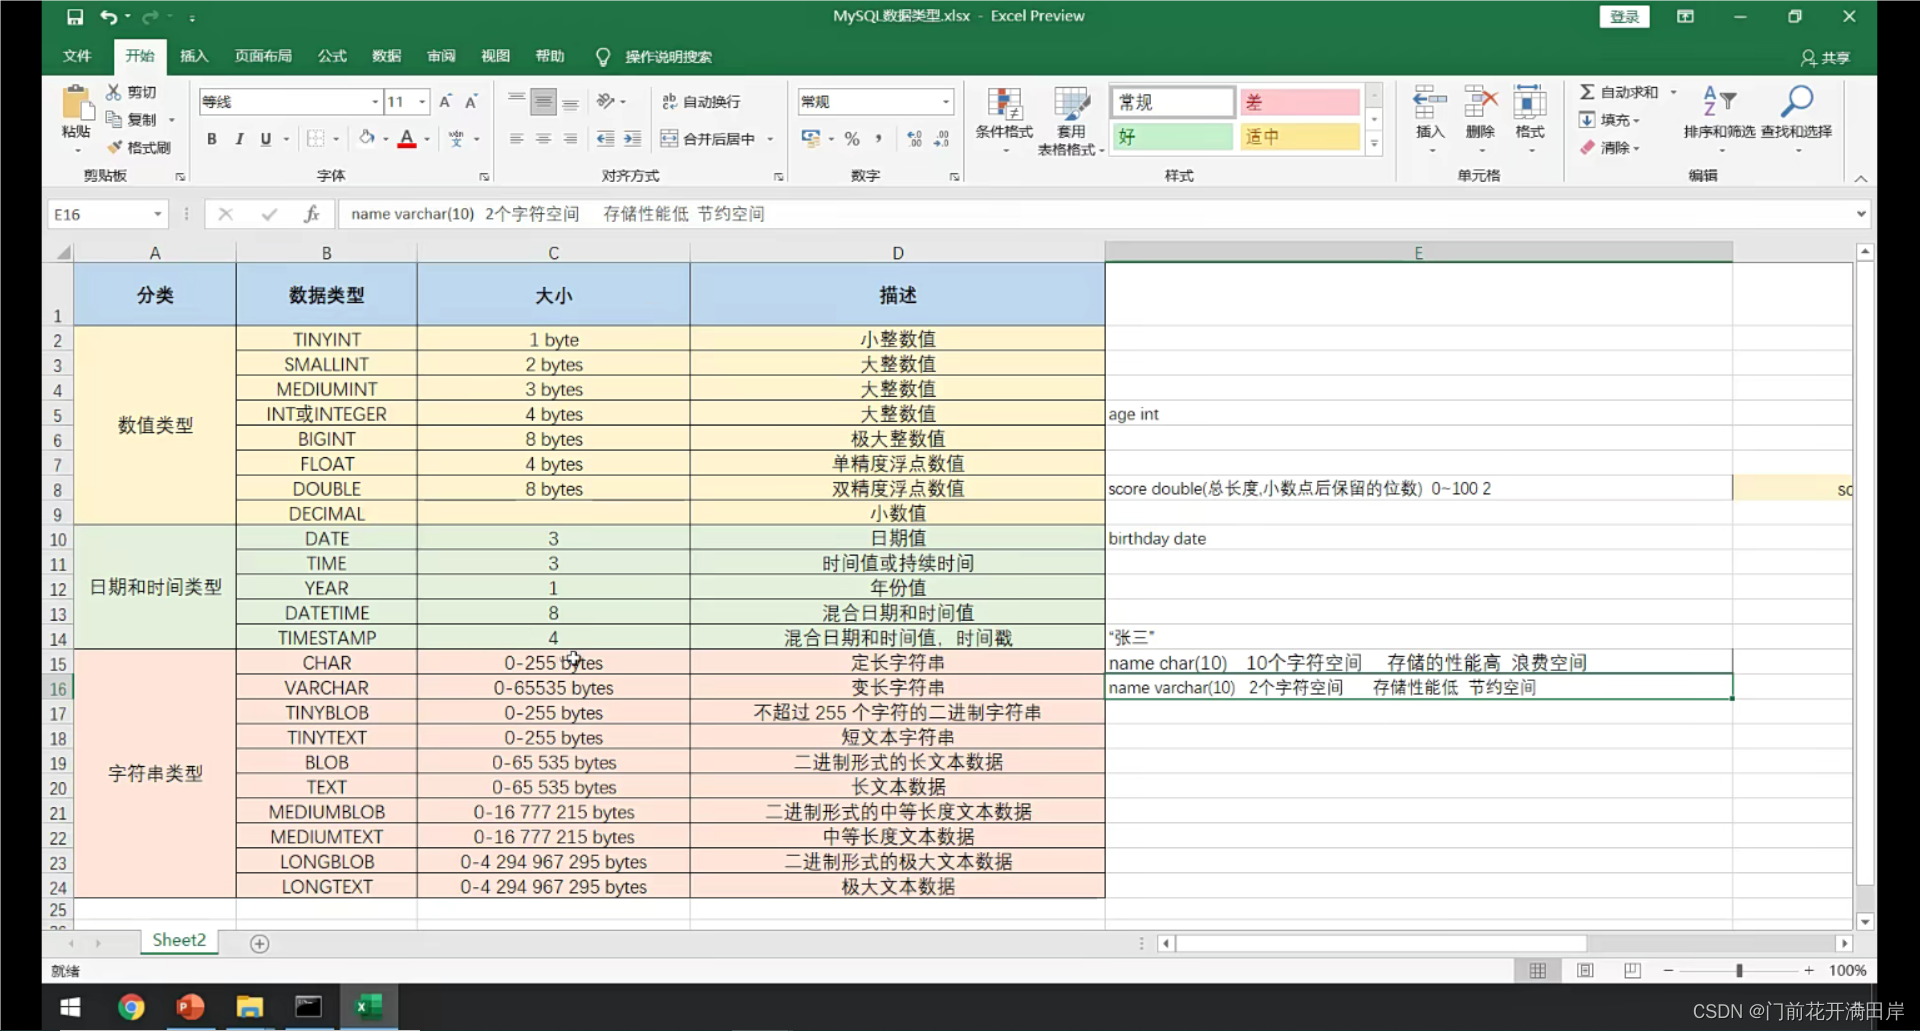The width and height of the screenshot is (1920, 1031).
Task: Click Decrease Indent icon
Action: coord(605,139)
